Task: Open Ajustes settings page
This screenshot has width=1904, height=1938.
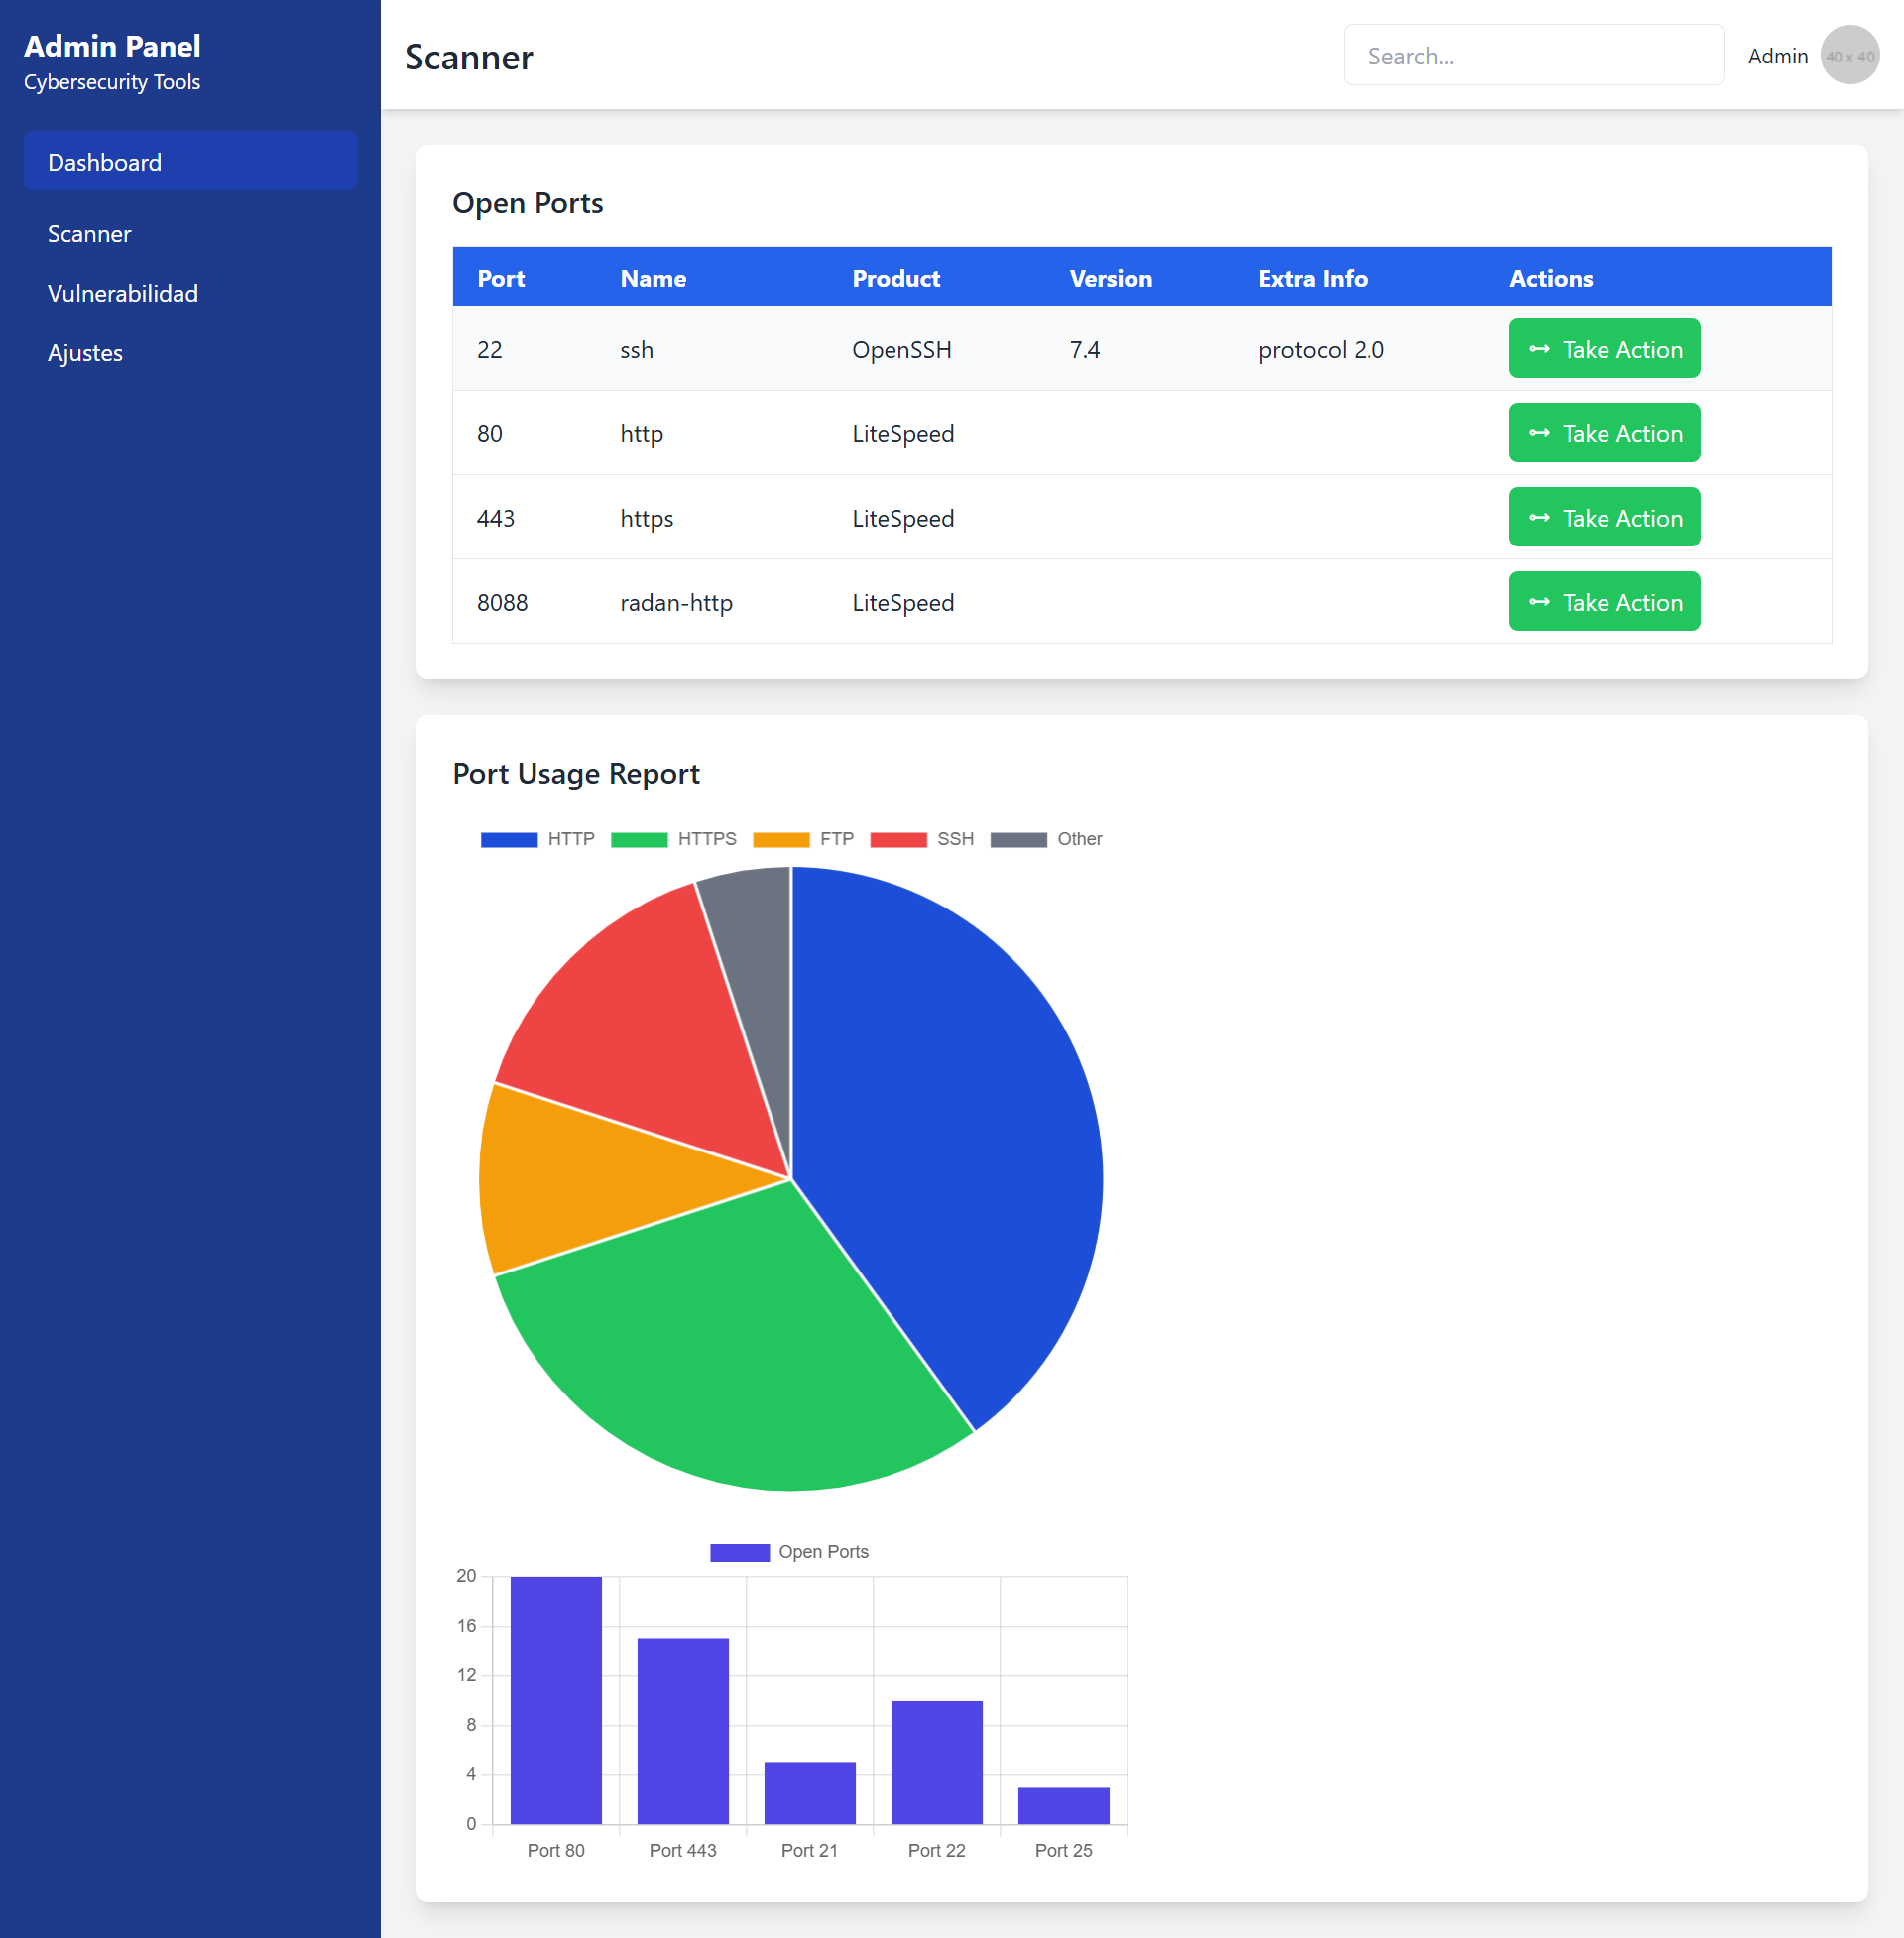Action: tap(85, 353)
